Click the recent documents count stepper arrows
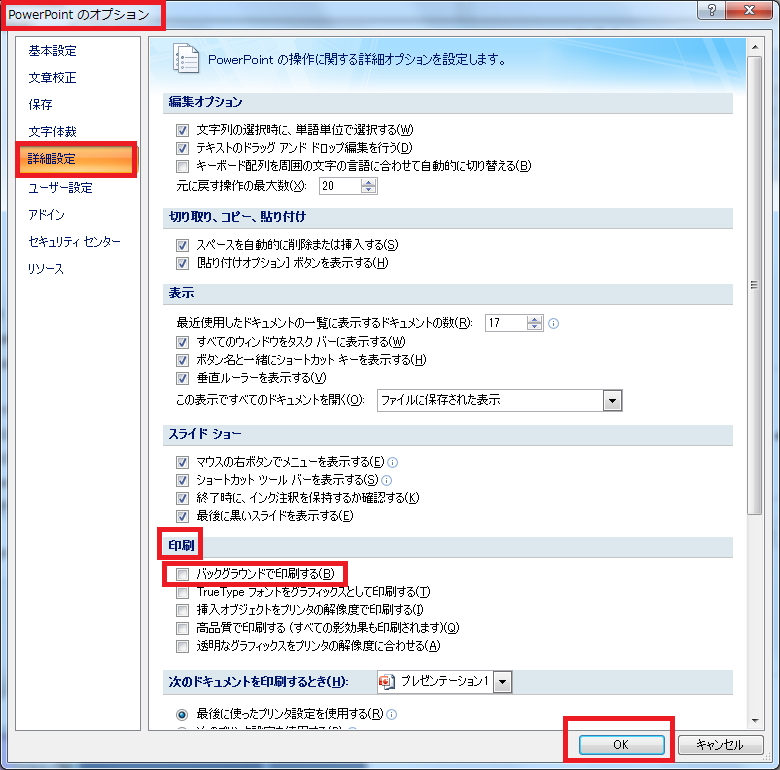This screenshot has height=770, width=780. pyautogui.click(x=534, y=323)
